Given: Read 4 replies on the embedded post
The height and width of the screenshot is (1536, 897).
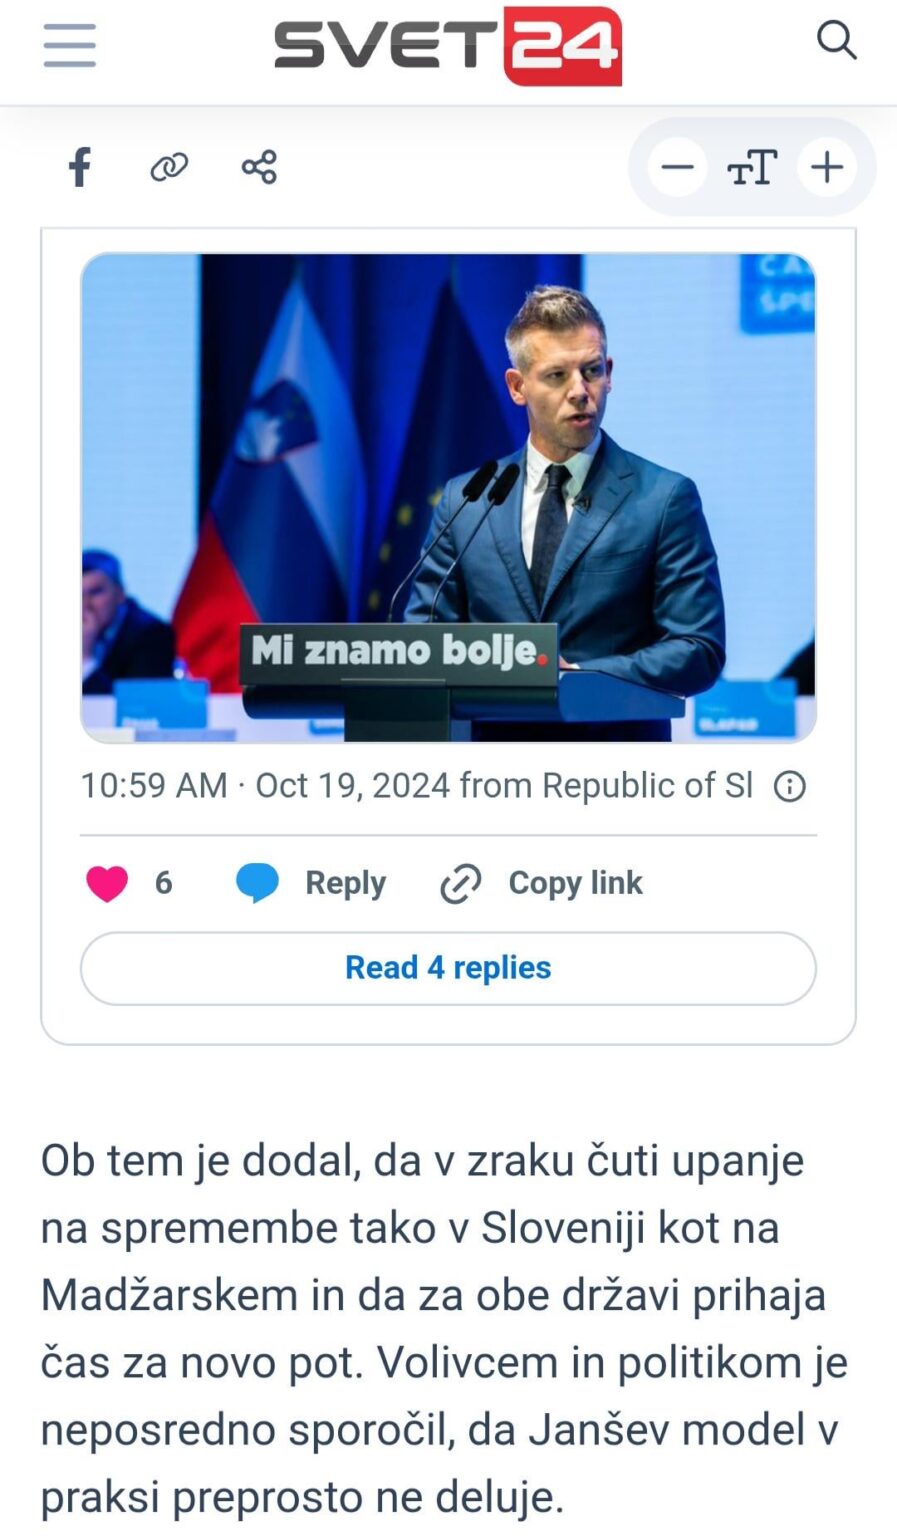Looking at the screenshot, I should pos(448,967).
